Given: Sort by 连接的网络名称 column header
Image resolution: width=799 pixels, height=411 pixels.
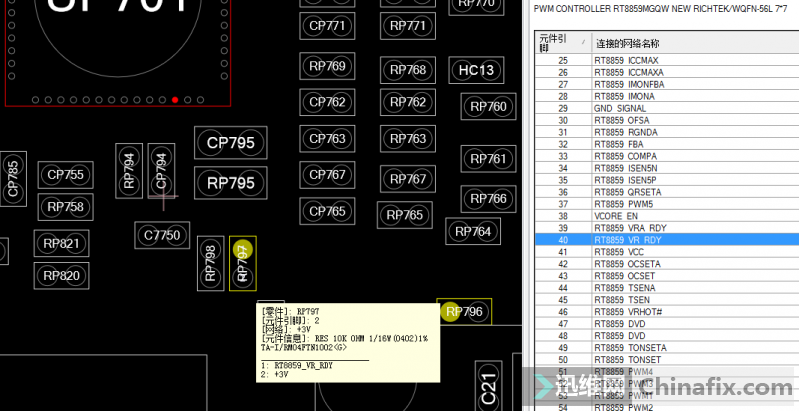Looking at the screenshot, I should (x=690, y=43).
